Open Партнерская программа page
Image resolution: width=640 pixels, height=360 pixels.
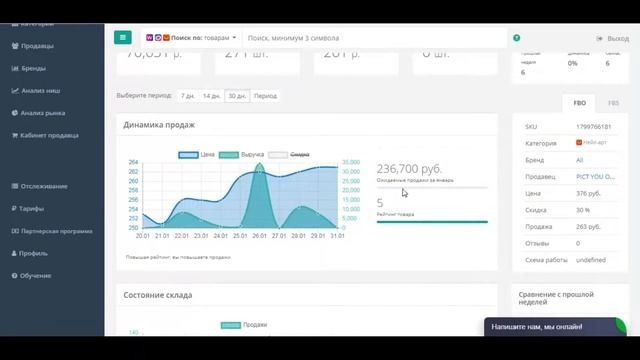click(x=57, y=231)
